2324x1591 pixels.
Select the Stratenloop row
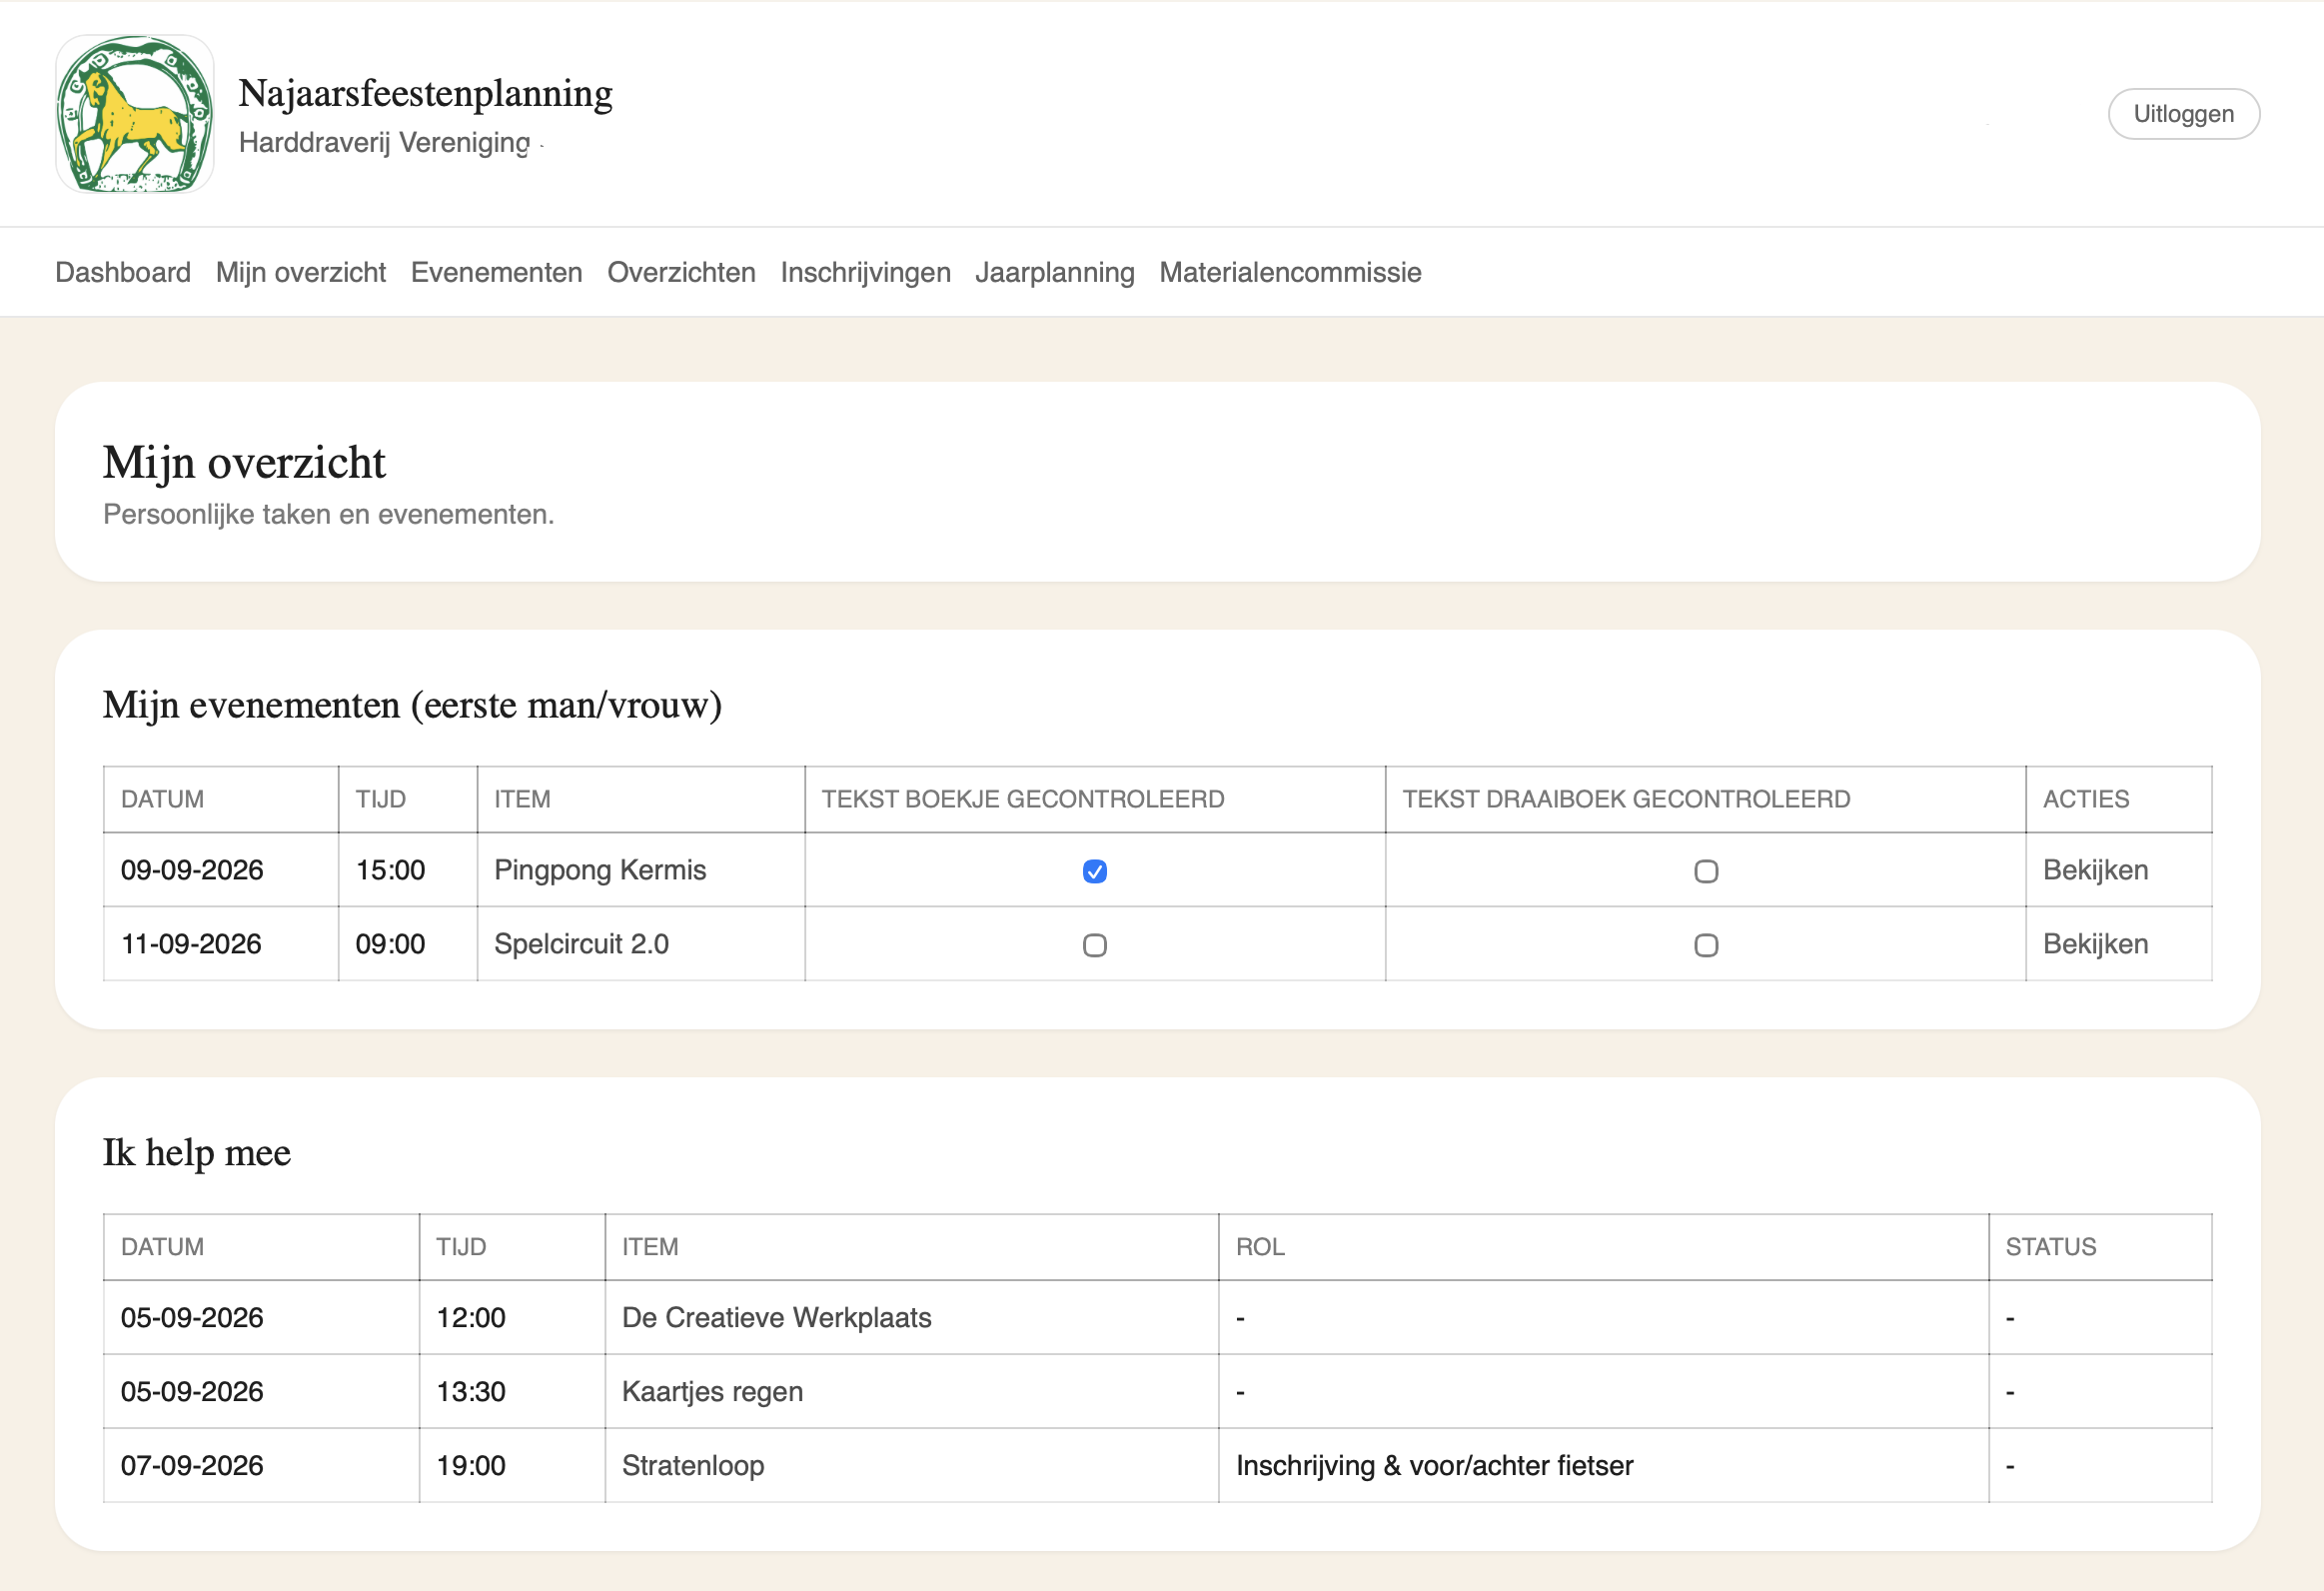[x=692, y=1465]
